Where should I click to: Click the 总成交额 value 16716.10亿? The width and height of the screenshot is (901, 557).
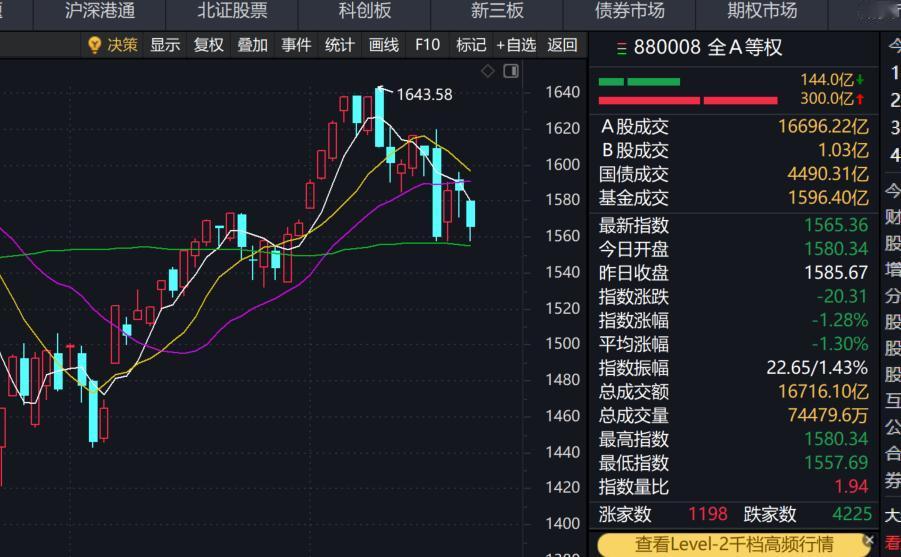(x=823, y=391)
